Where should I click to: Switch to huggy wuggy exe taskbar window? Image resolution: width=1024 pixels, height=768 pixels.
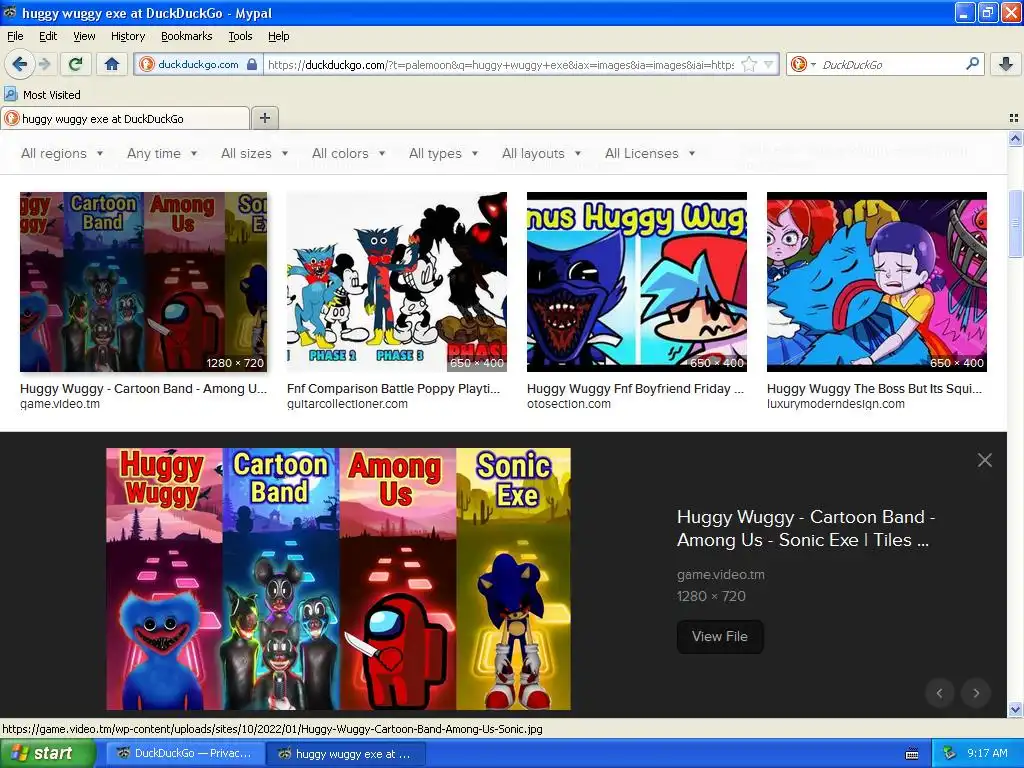pos(345,754)
